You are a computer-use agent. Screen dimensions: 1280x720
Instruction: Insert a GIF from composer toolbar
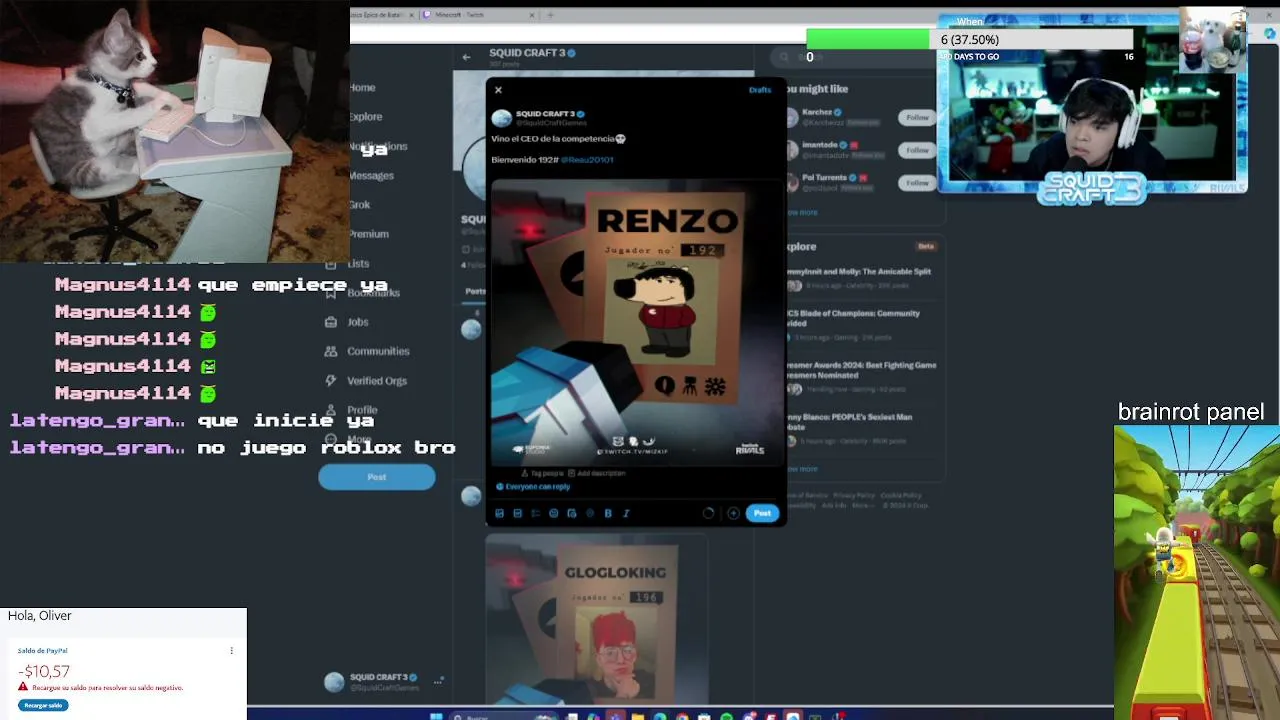(x=517, y=513)
